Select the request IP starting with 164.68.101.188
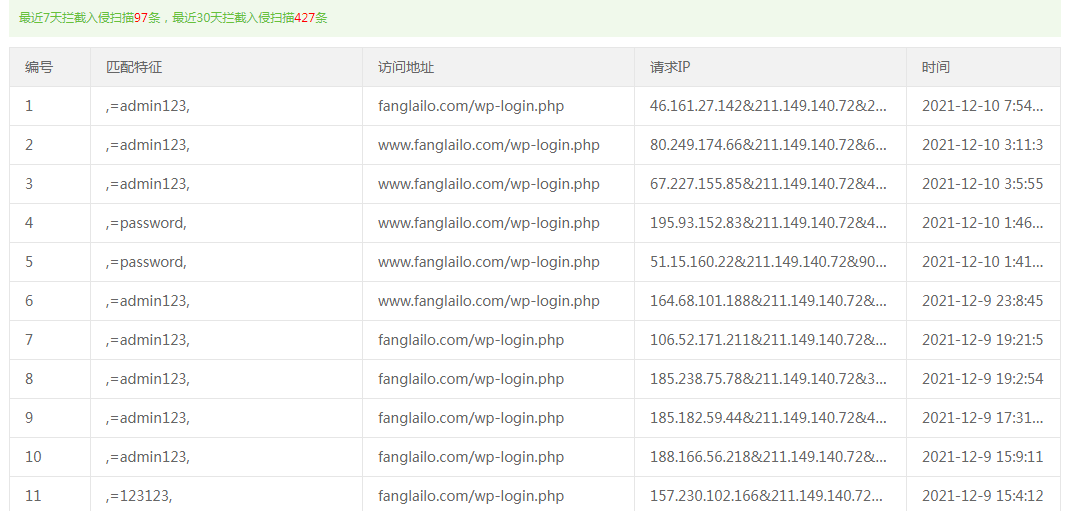 [x=768, y=301]
